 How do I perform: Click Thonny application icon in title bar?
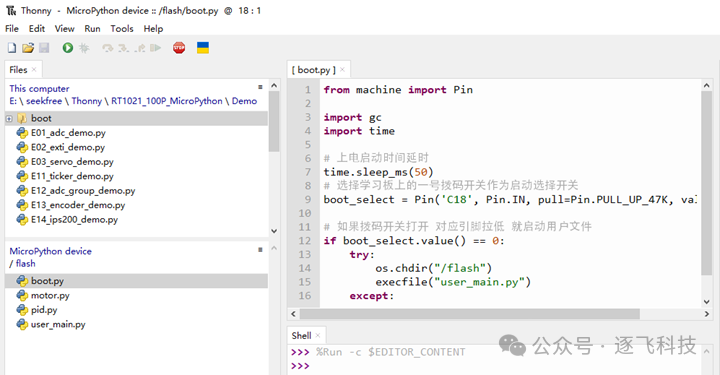click(11, 10)
